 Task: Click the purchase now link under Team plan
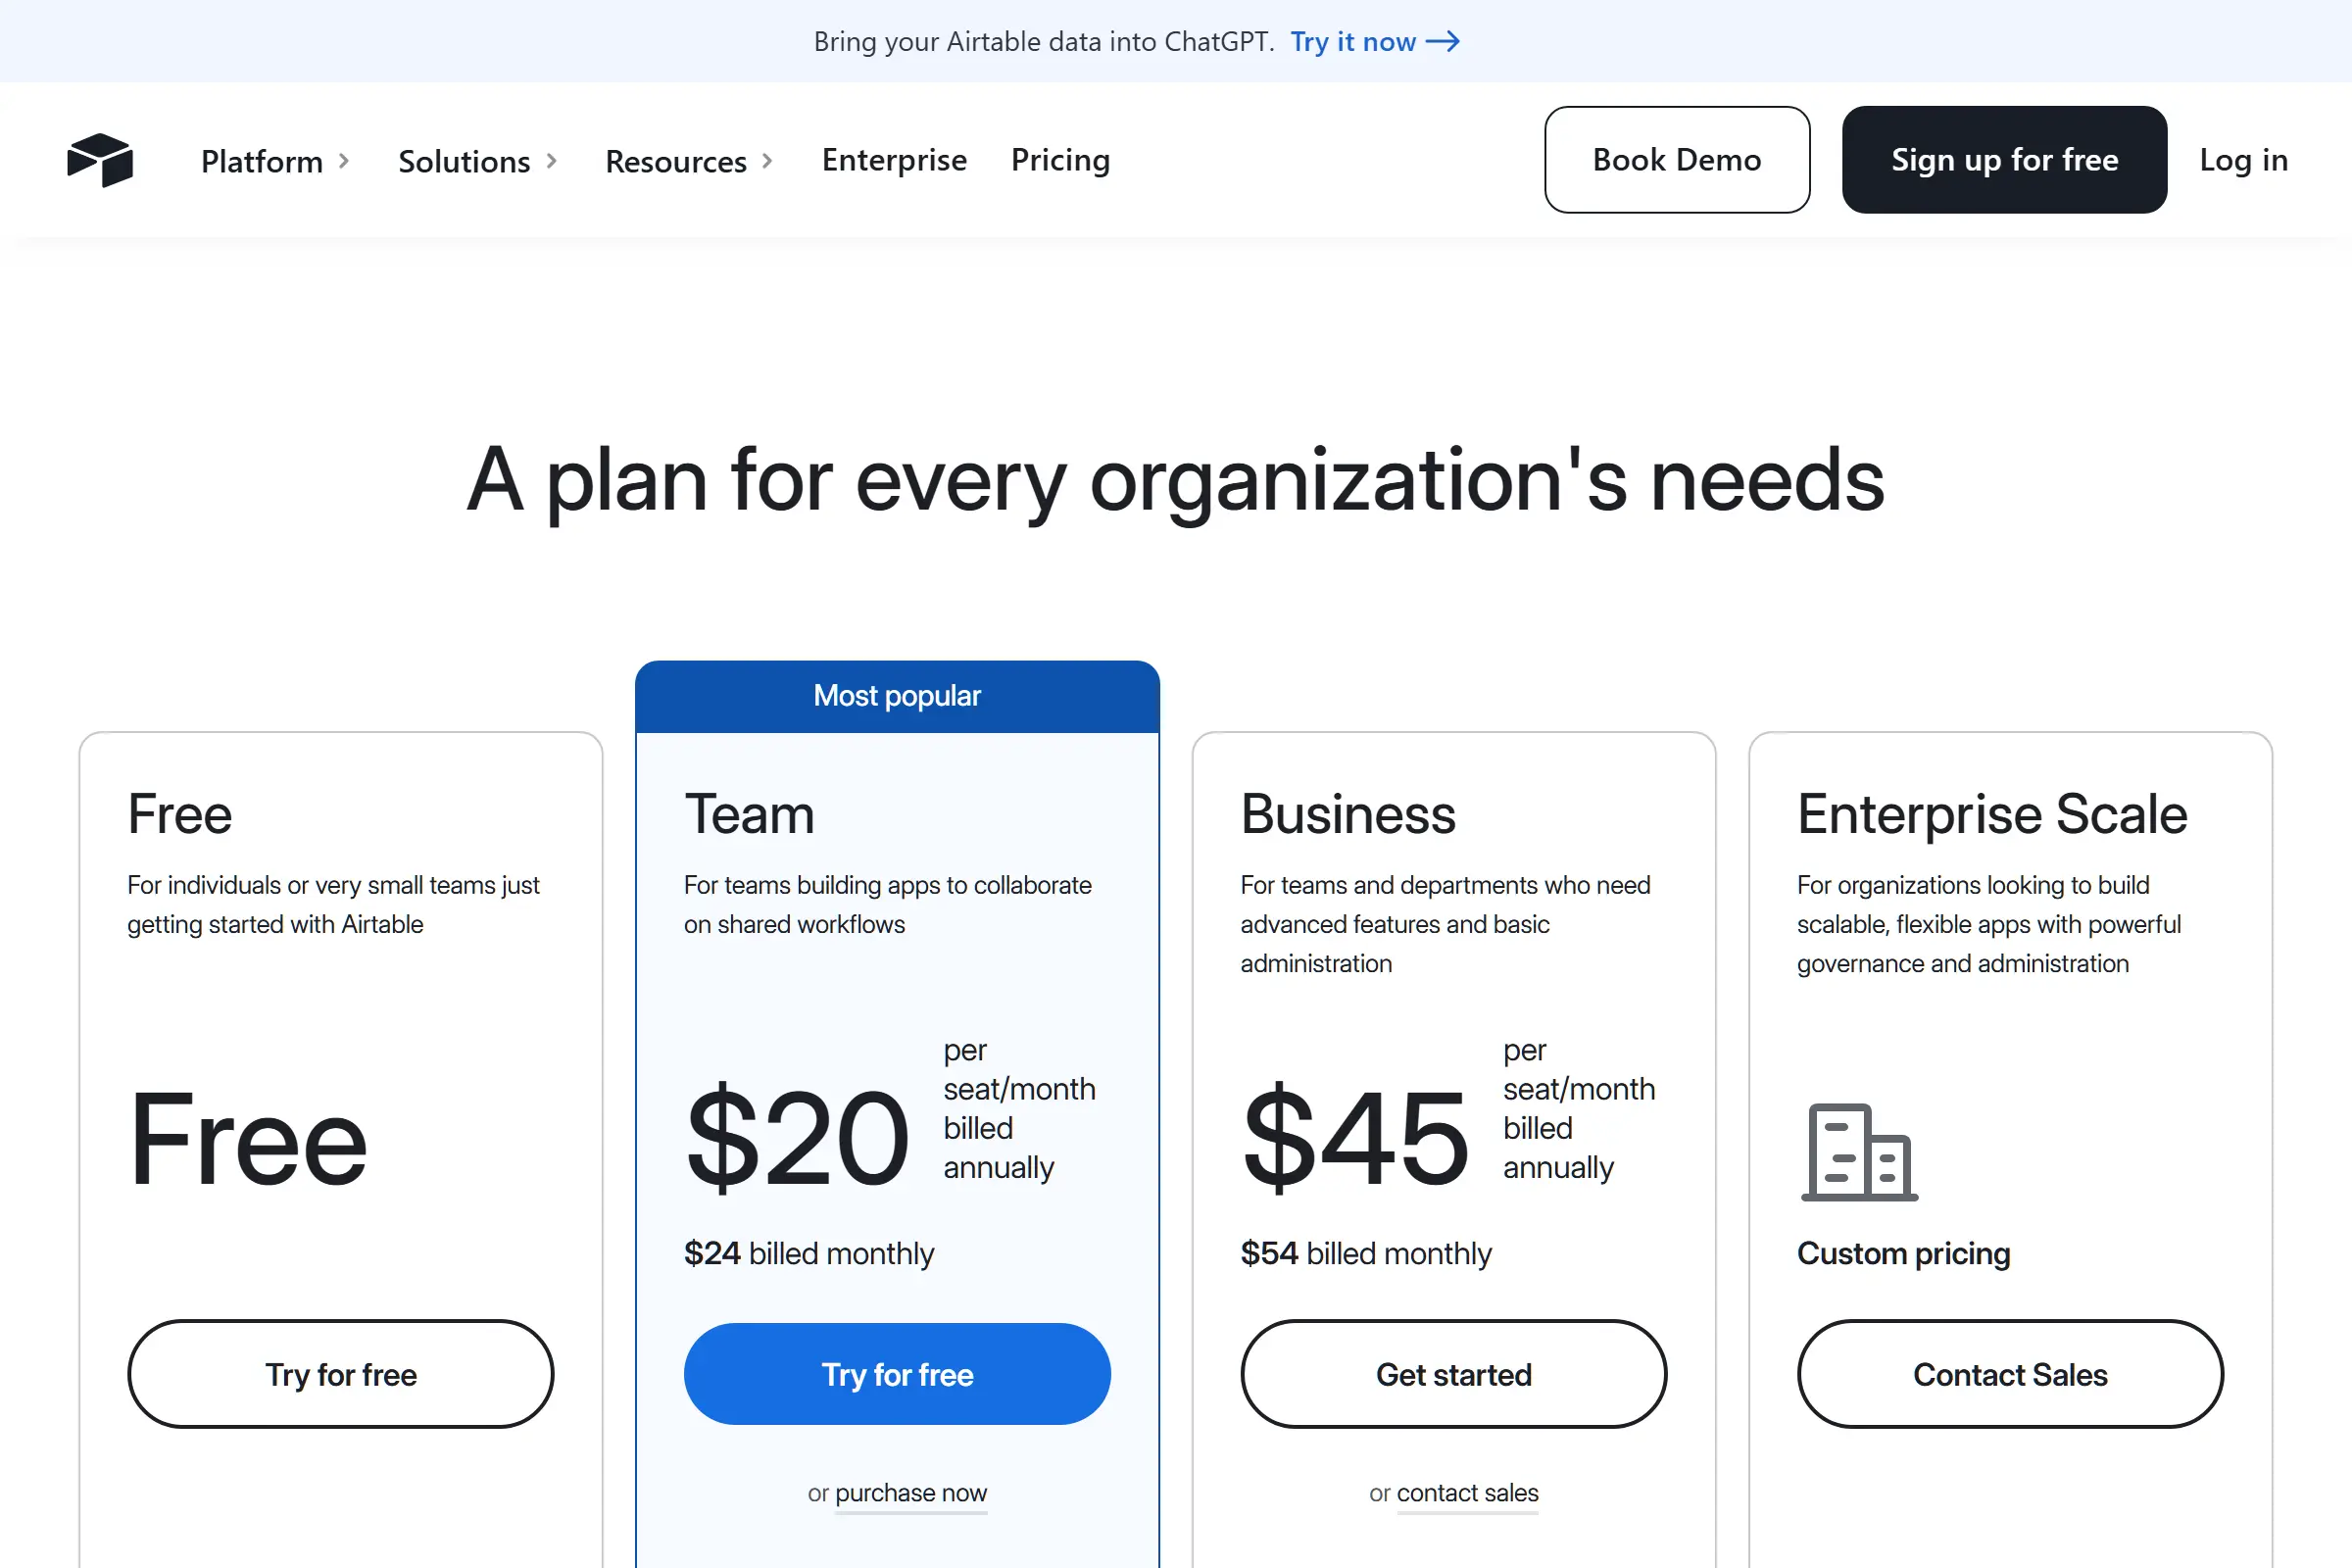tap(910, 1493)
